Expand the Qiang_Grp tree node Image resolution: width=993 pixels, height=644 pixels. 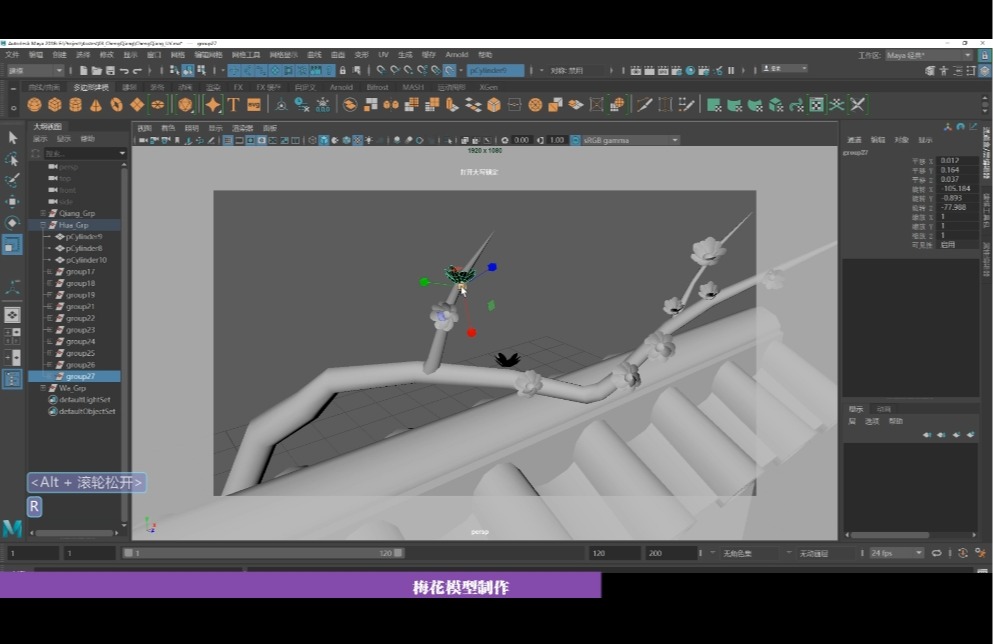[42, 214]
